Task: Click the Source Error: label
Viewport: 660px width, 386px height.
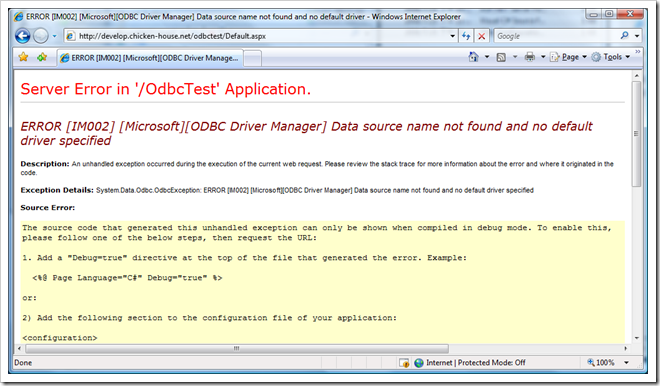Action: (48, 208)
